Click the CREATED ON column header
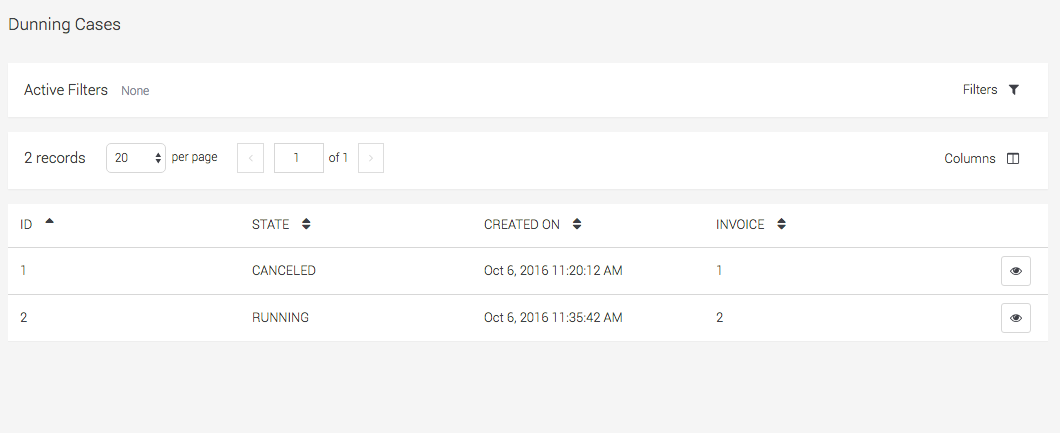1060x433 pixels. pos(522,225)
